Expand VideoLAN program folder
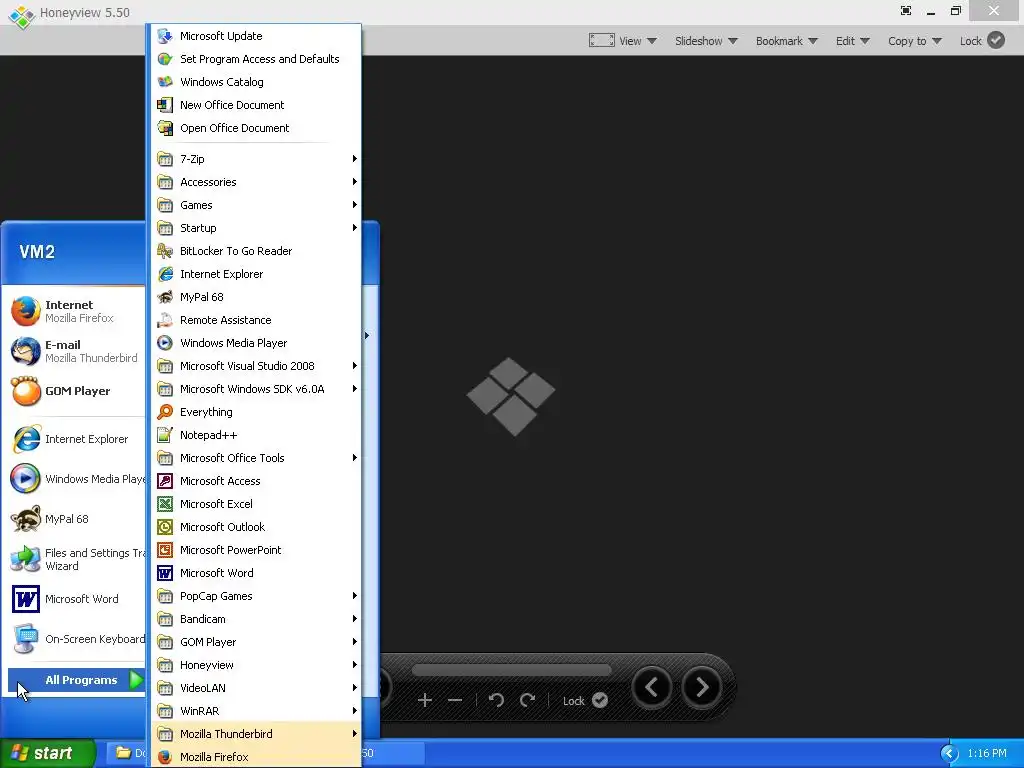The image size is (1024, 768). pyautogui.click(x=256, y=688)
